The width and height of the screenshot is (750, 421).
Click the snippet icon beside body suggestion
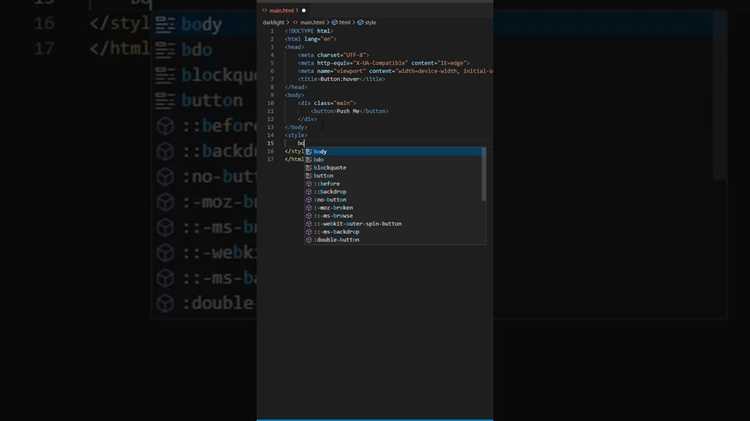pos(309,152)
